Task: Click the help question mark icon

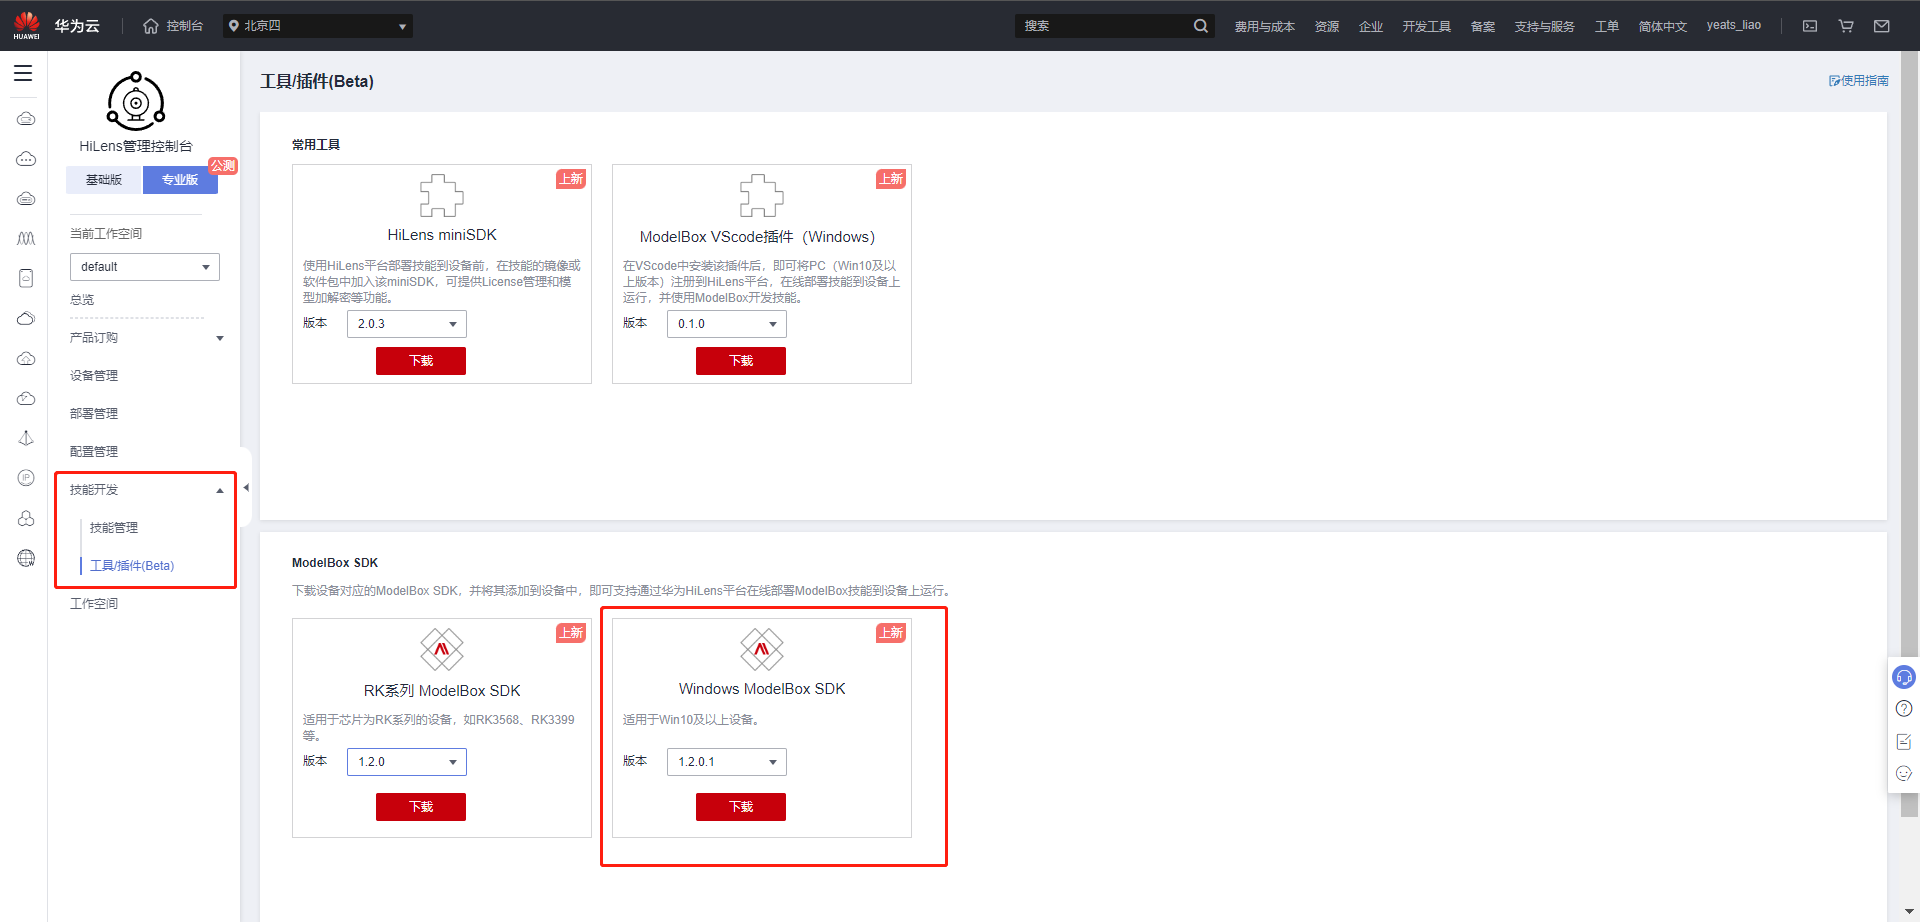Action: (1904, 709)
